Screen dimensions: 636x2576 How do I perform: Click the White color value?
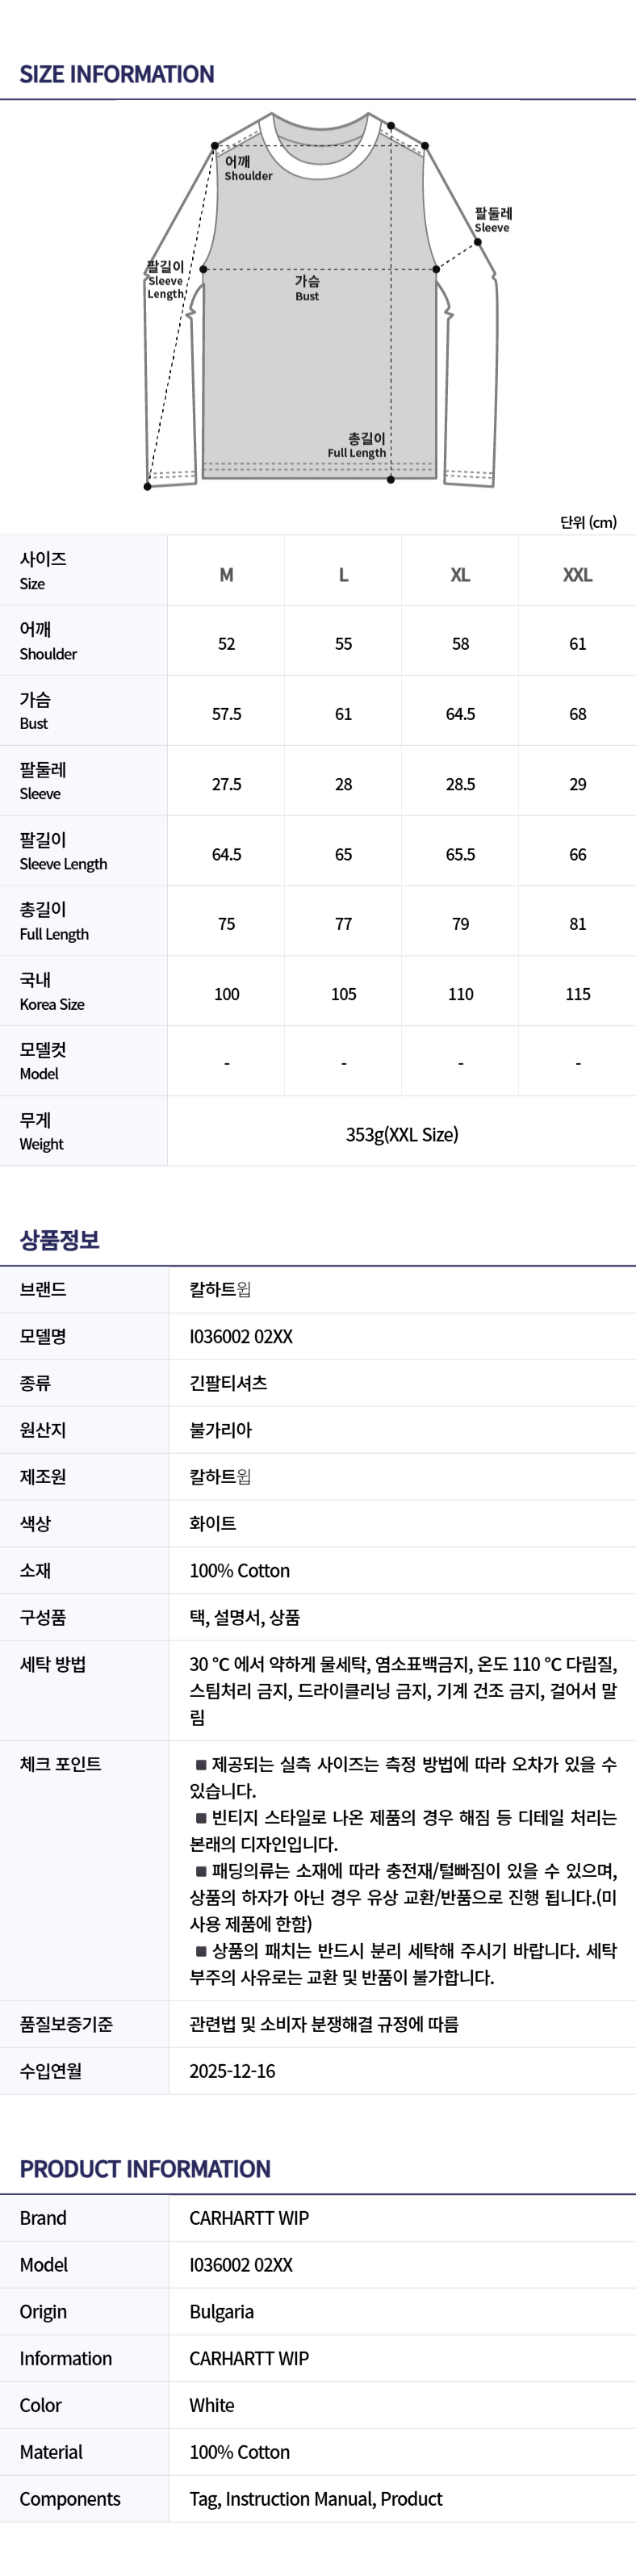point(212,2405)
